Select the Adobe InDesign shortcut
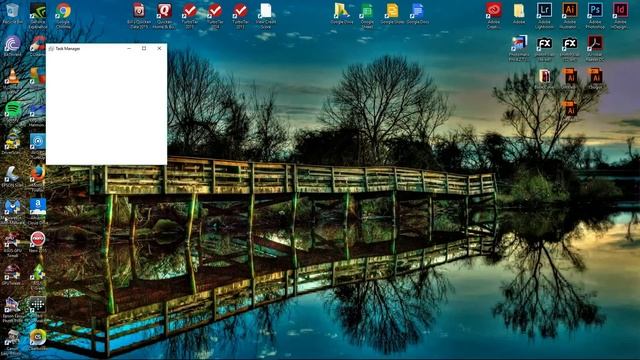640x360 pixels. (x=620, y=11)
